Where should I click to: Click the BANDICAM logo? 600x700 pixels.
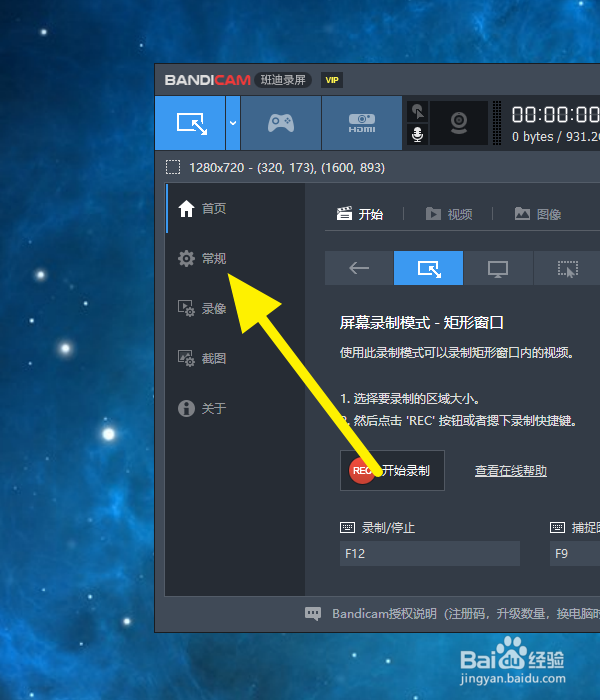pos(208,80)
